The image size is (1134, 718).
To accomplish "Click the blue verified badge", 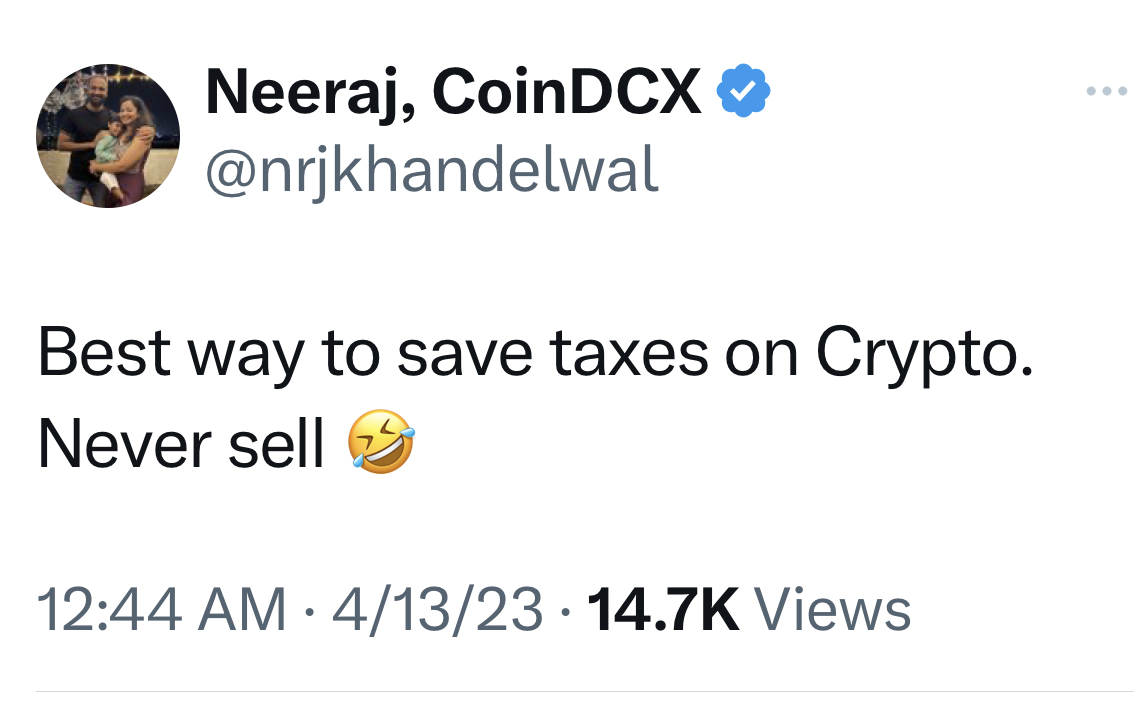I will coord(743,94).
